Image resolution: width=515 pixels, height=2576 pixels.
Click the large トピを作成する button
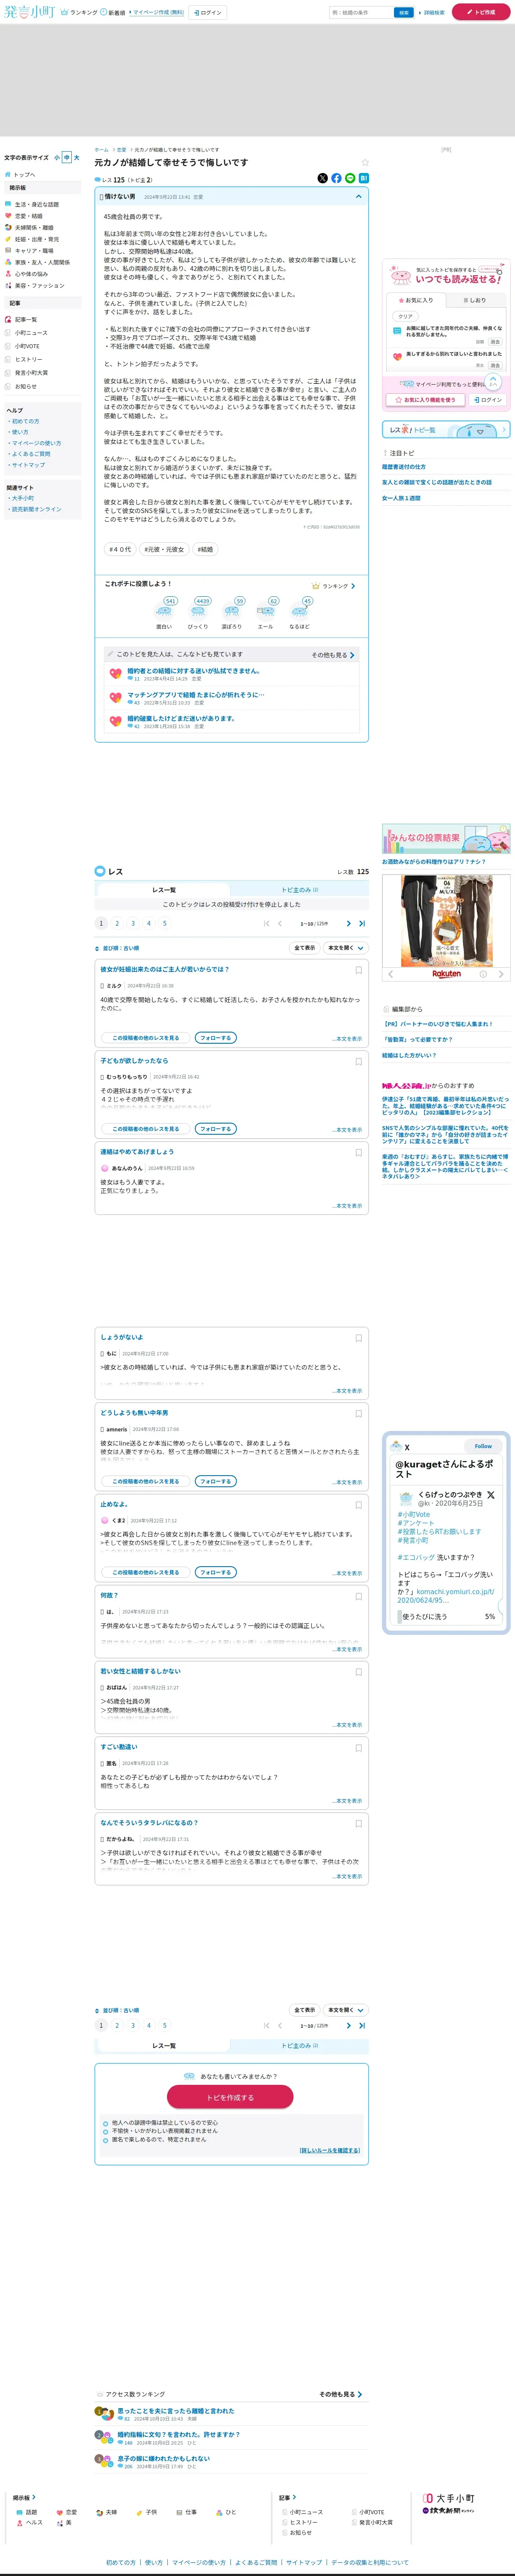(230, 2097)
